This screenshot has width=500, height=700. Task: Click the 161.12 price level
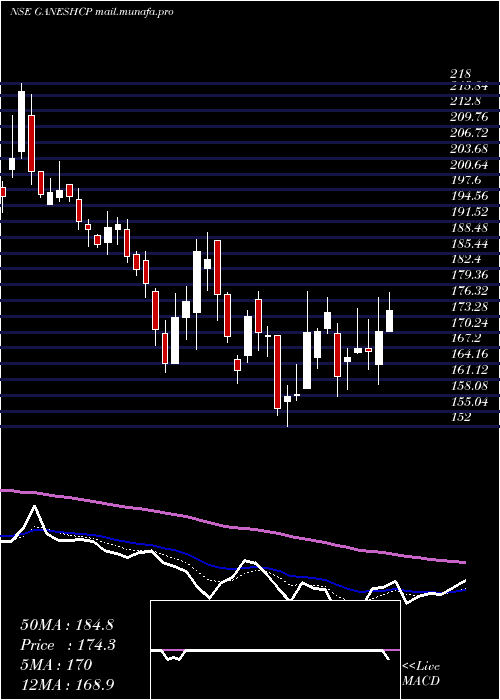pos(469,369)
